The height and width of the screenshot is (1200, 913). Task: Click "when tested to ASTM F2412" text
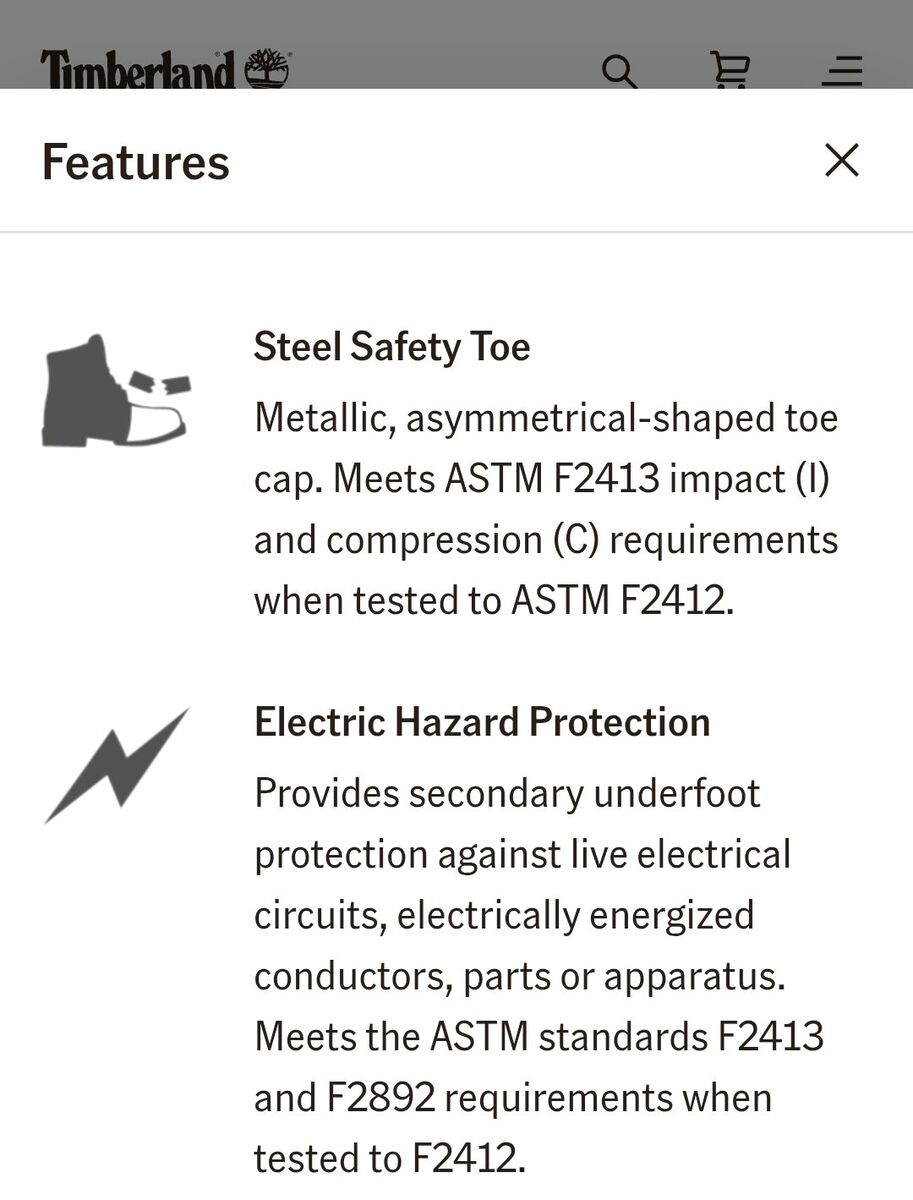click(493, 600)
